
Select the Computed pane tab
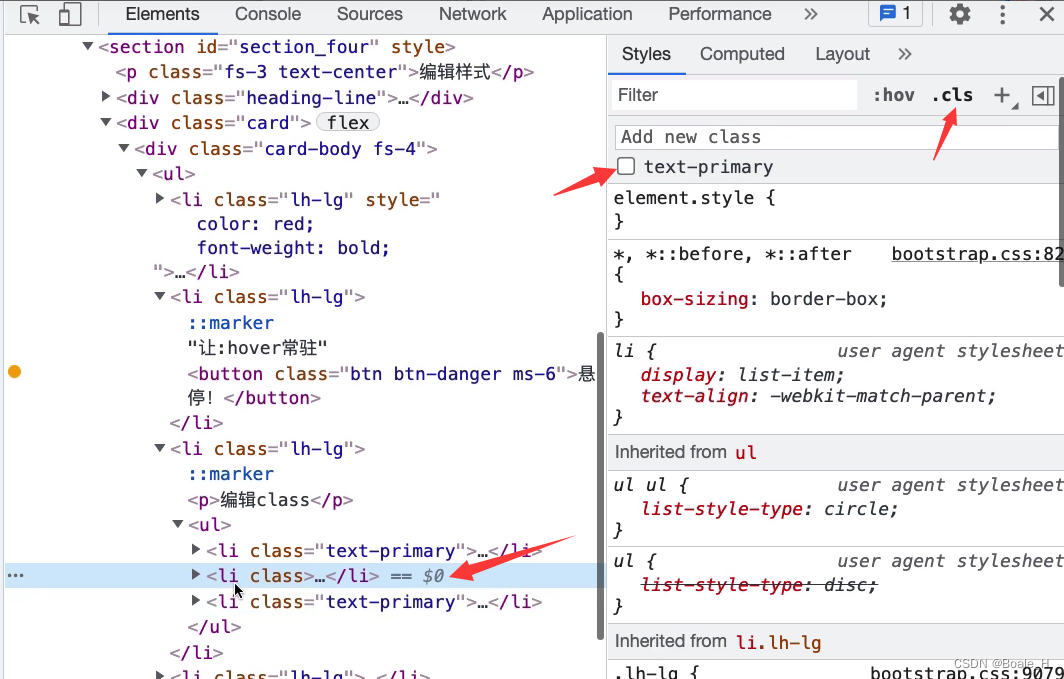click(742, 54)
